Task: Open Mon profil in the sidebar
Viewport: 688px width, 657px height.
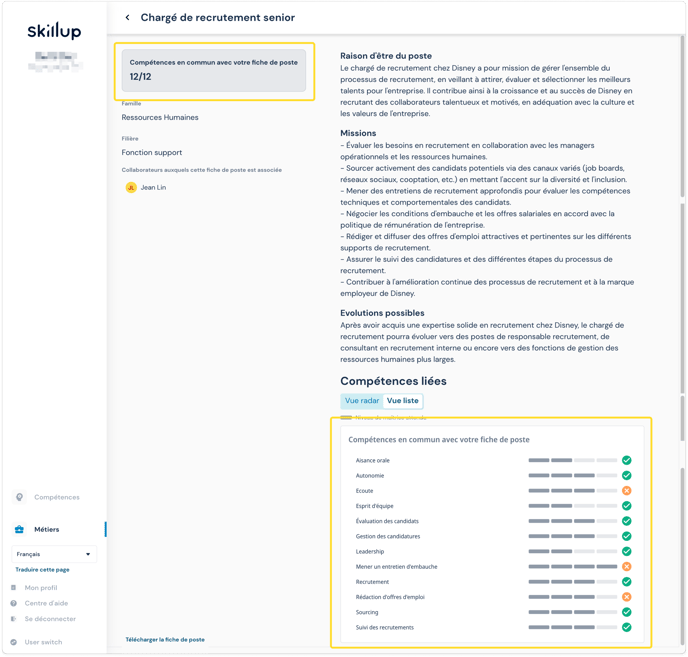Action: click(x=41, y=588)
